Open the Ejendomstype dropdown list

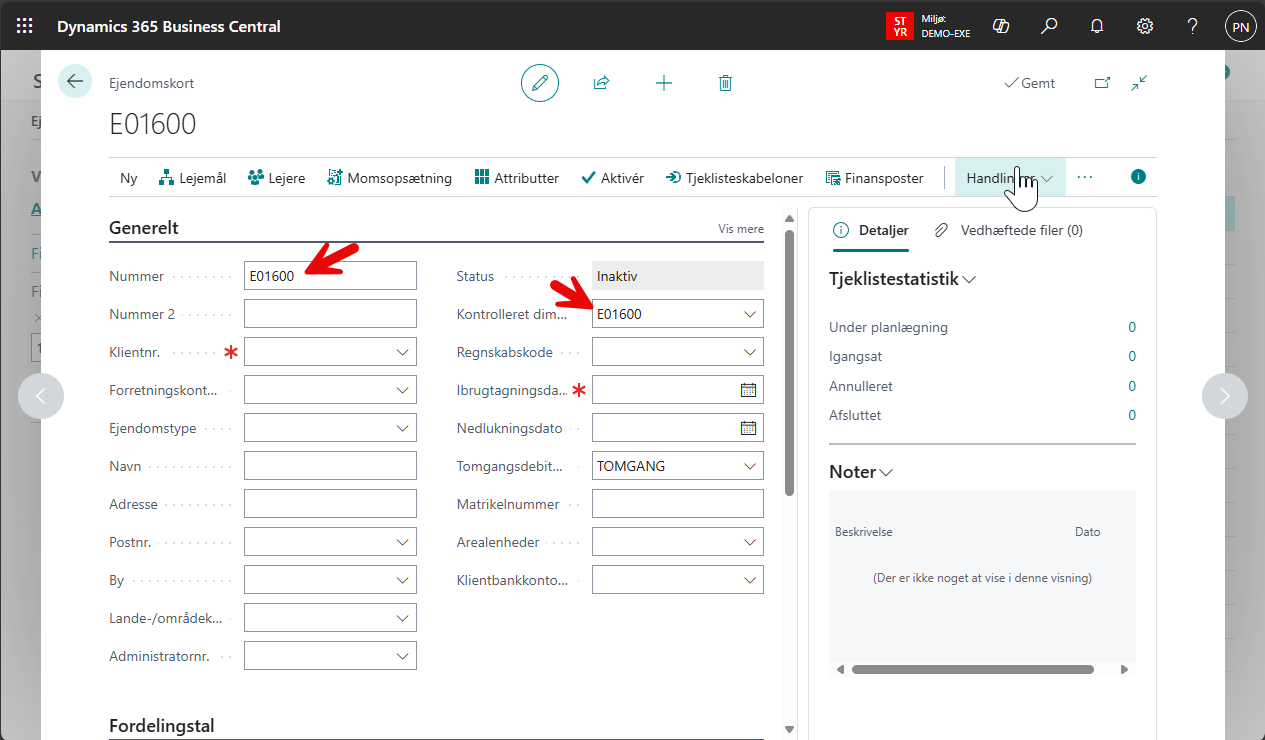click(402, 428)
